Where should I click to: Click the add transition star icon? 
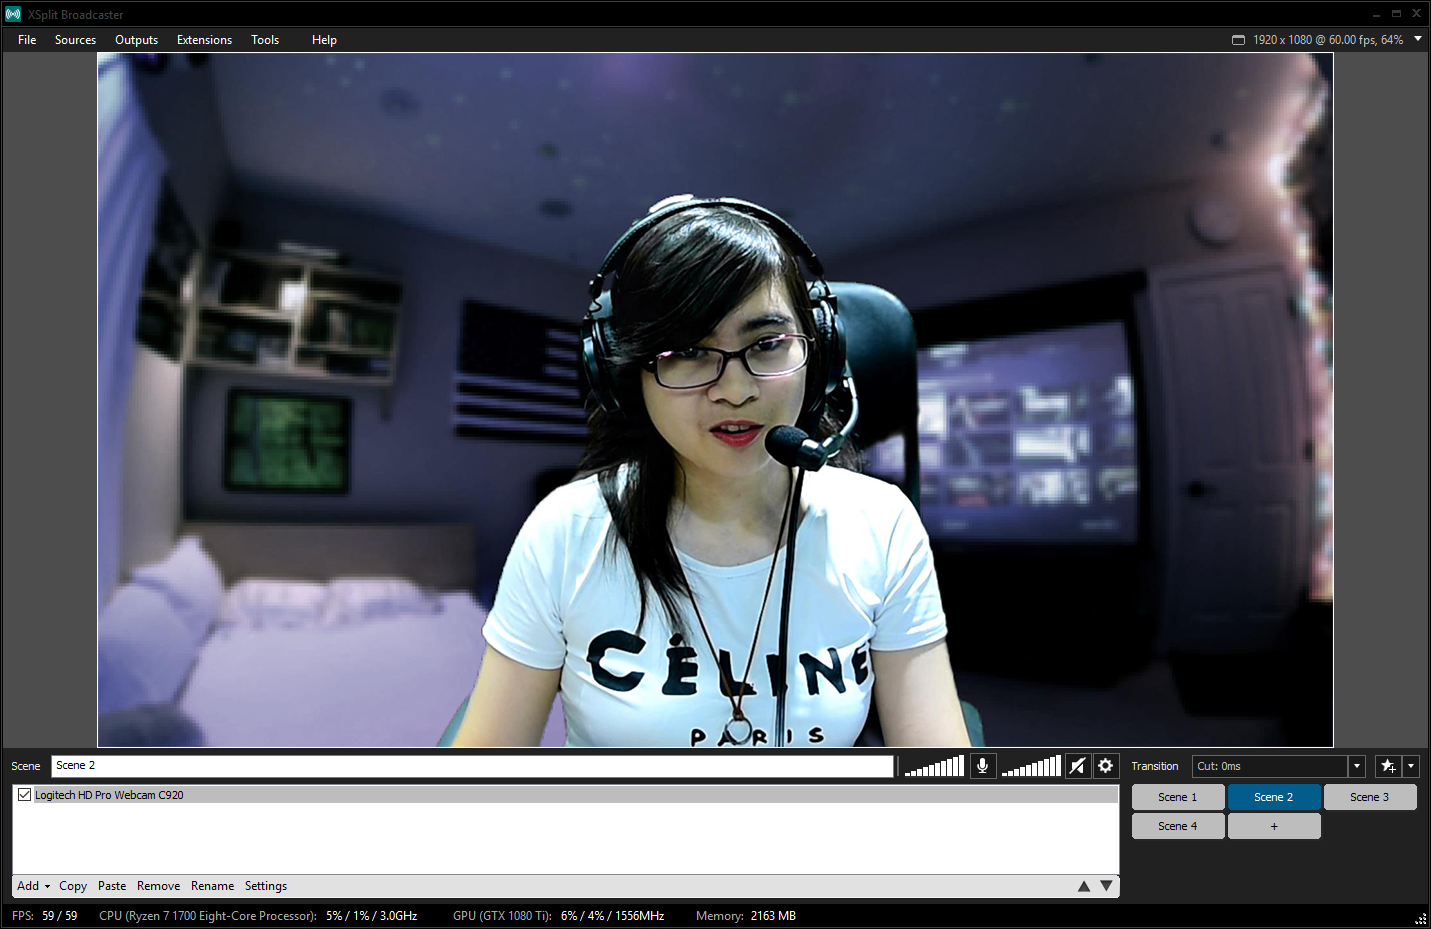point(1388,766)
